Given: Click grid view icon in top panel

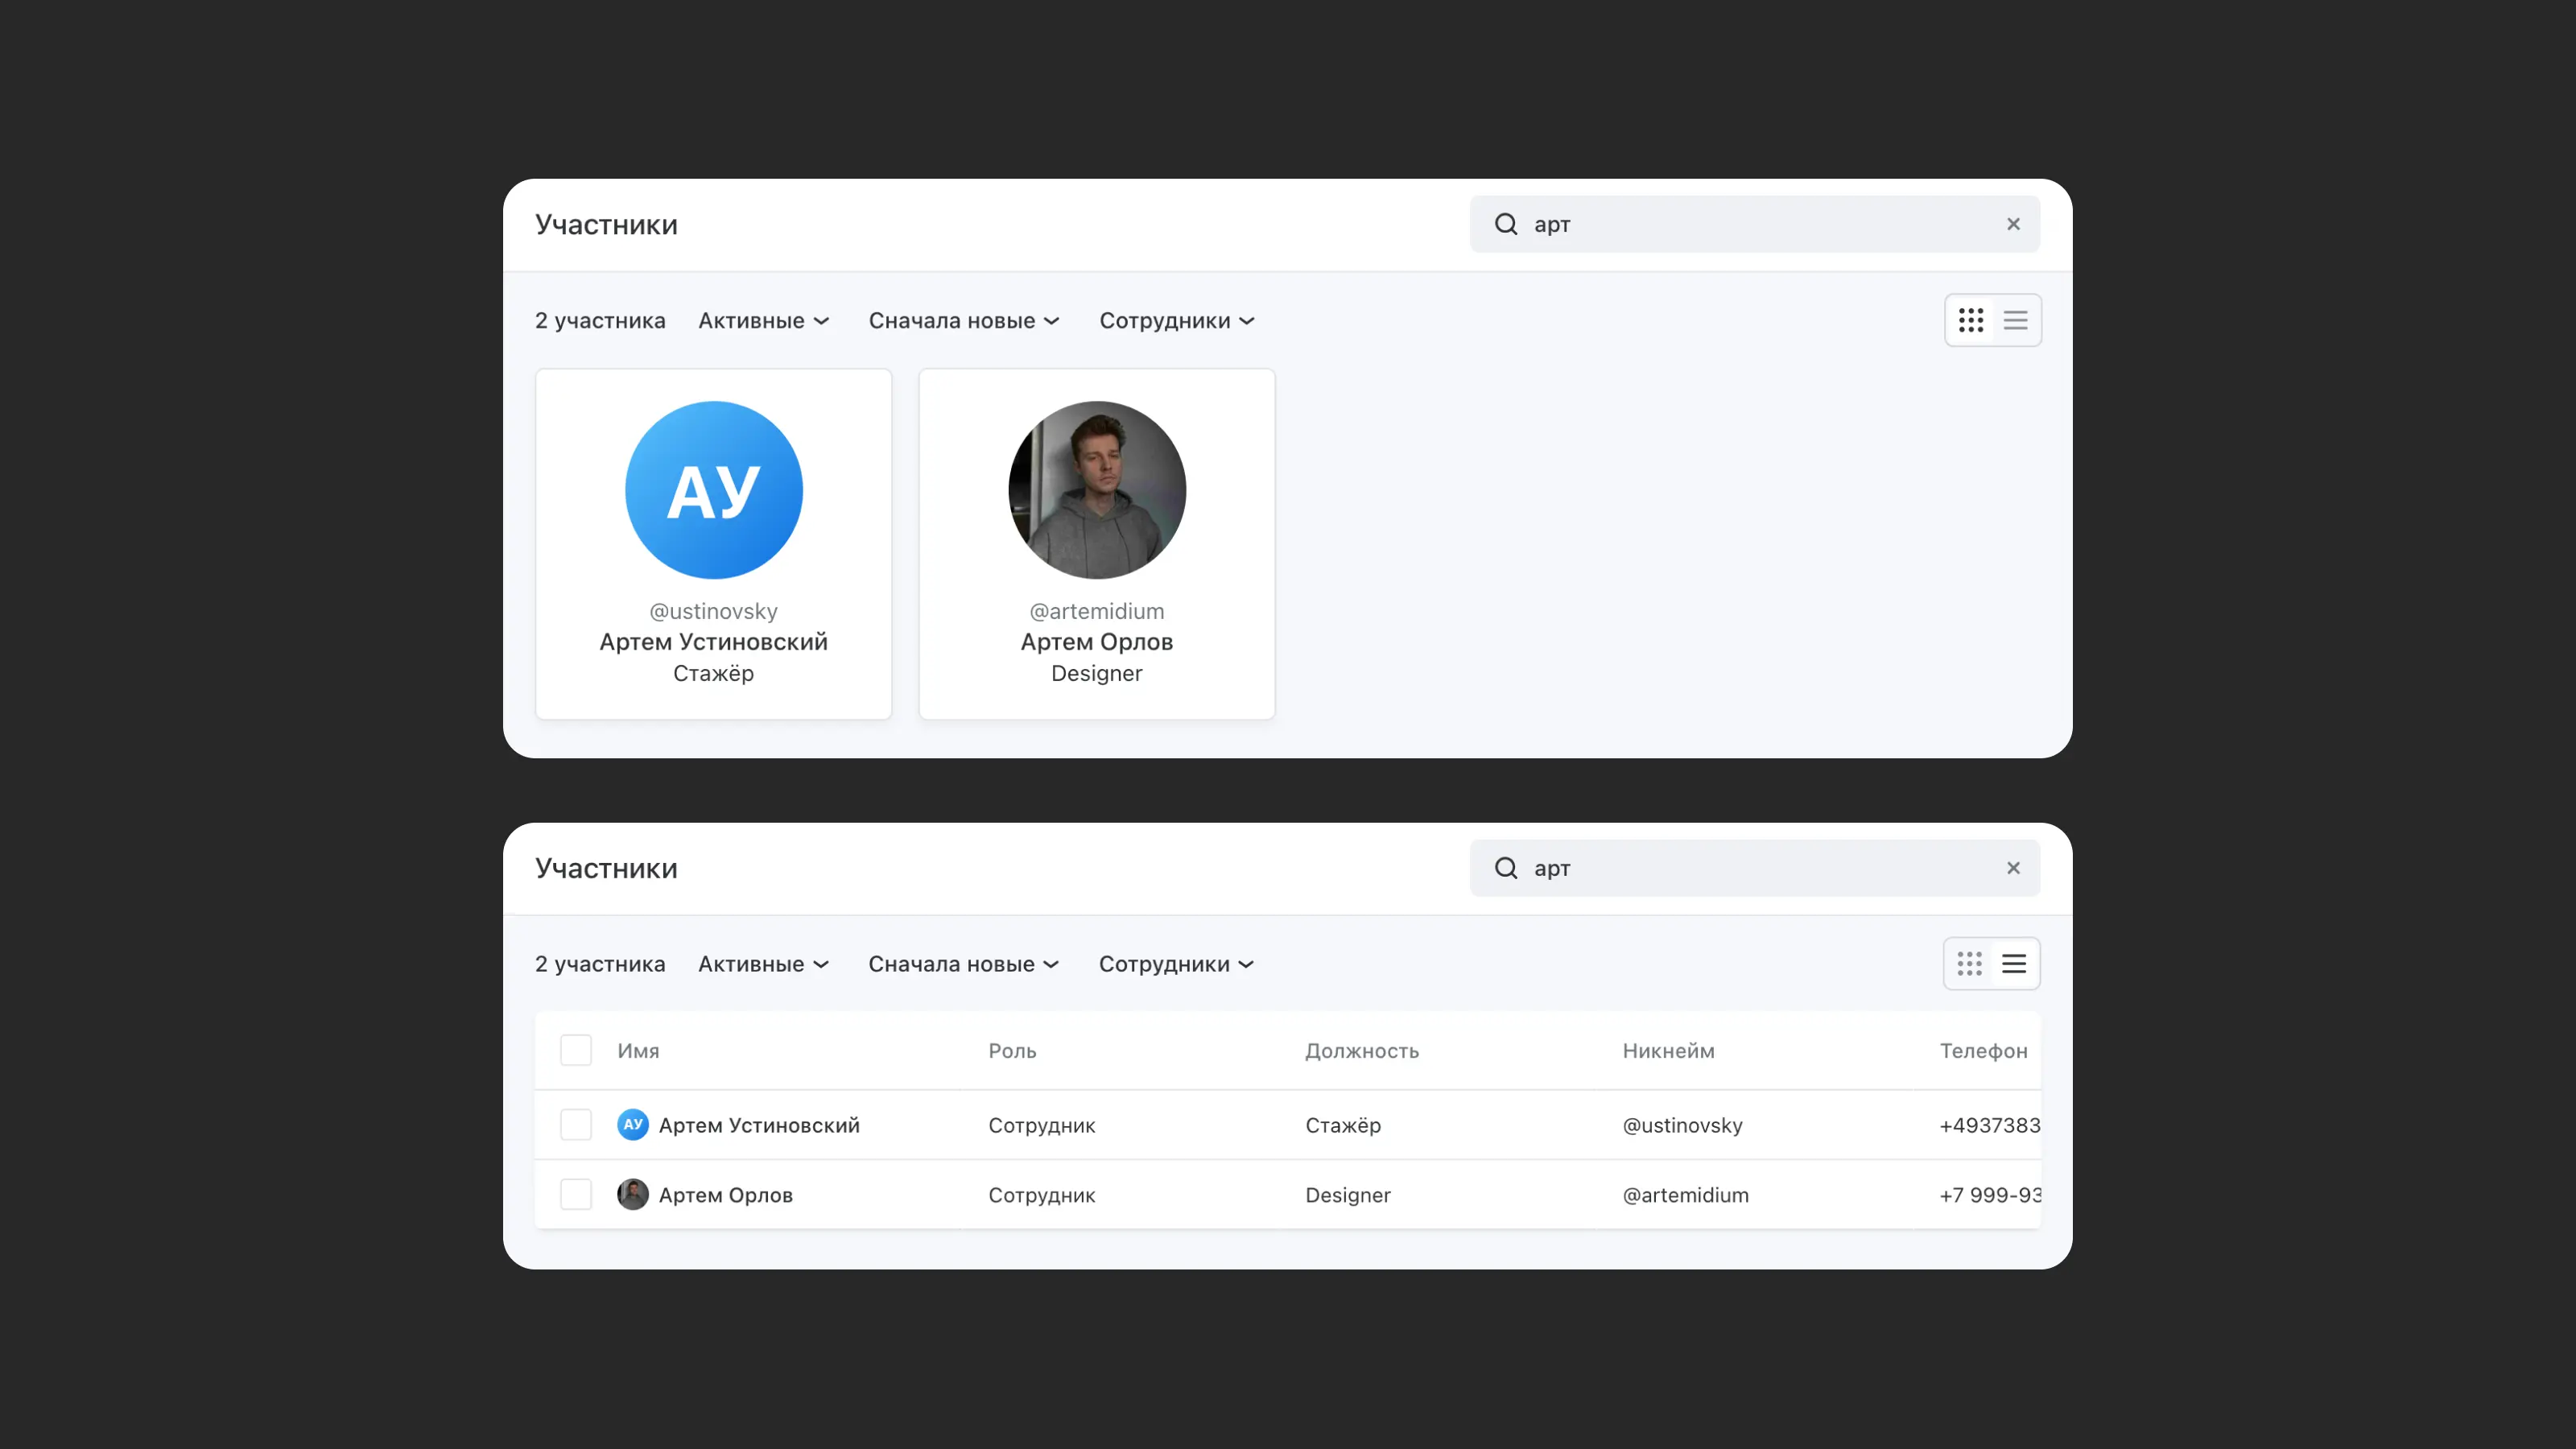Looking at the screenshot, I should [x=1970, y=320].
